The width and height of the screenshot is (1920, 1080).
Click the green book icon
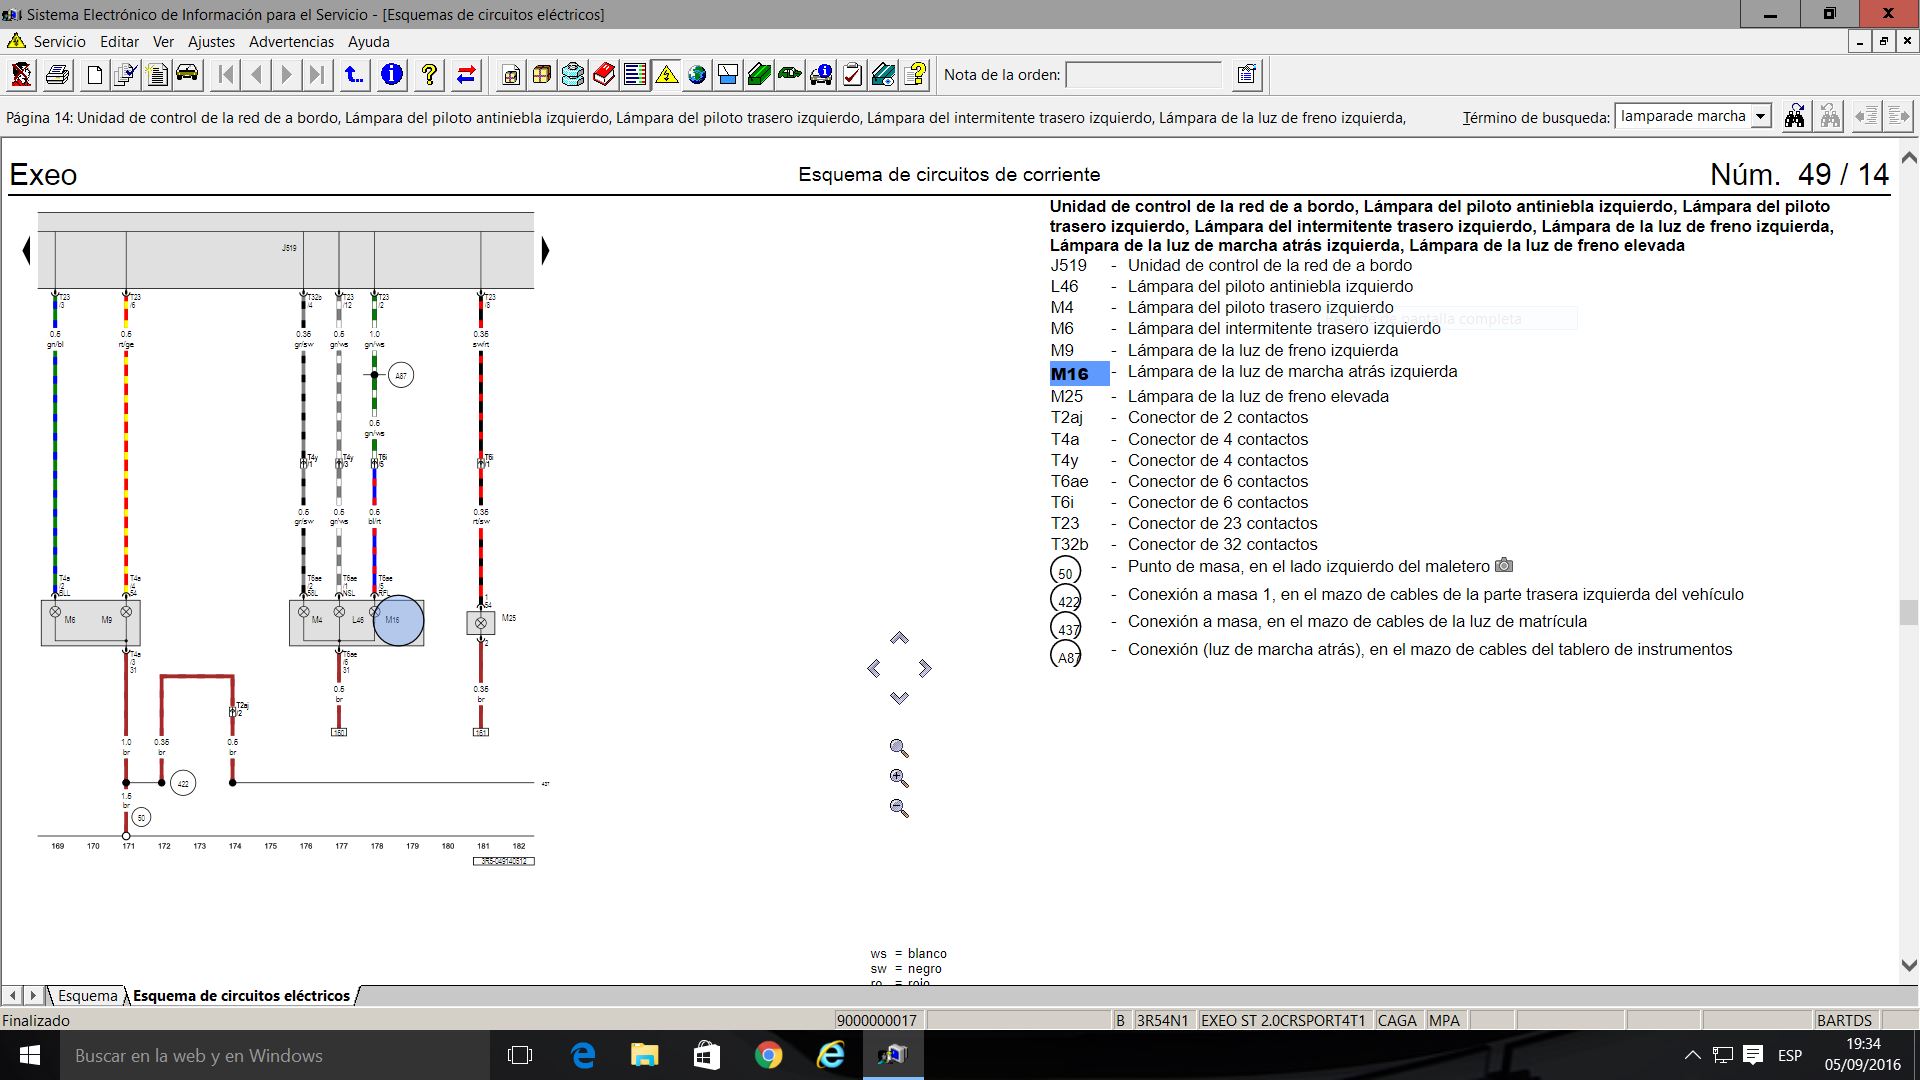pyautogui.click(x=759, y=74)
